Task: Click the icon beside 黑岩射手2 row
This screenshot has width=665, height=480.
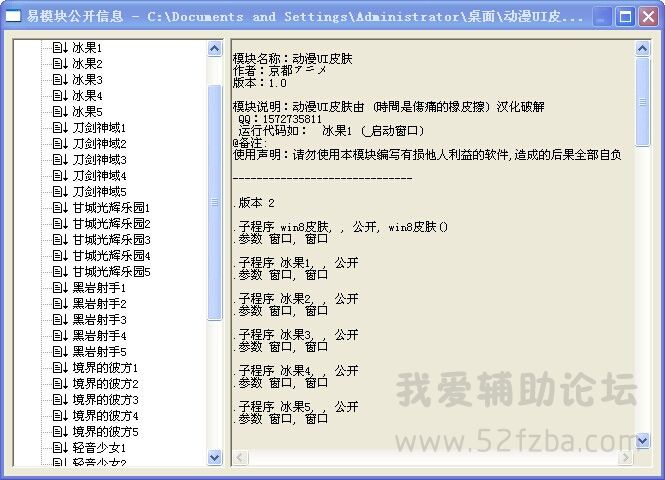Action: (x=60, y=304)
